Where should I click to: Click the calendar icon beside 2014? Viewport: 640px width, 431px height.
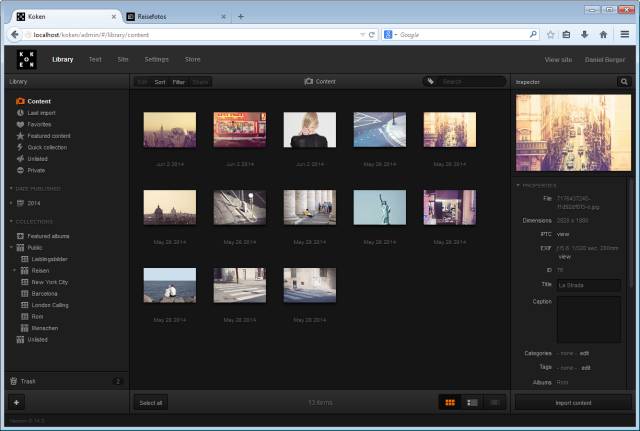20,203
